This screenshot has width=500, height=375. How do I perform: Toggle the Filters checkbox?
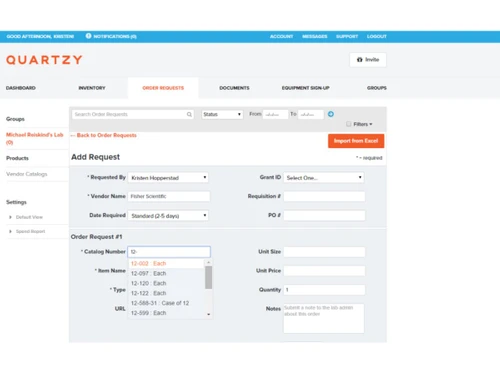pyautogui.click(x=349, y=124)
